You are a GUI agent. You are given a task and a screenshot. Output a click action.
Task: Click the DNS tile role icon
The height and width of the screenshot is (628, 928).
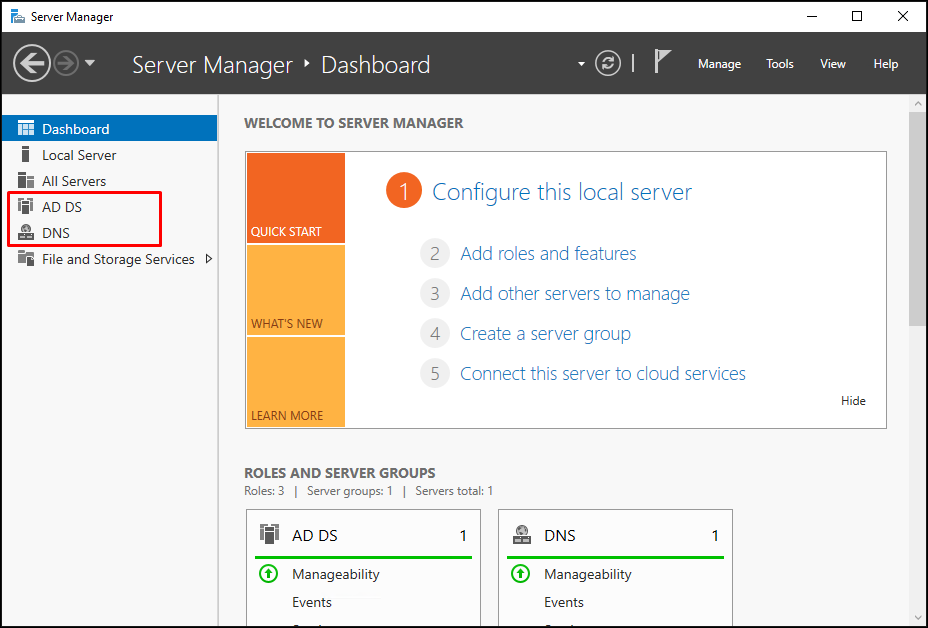point(521,534)
